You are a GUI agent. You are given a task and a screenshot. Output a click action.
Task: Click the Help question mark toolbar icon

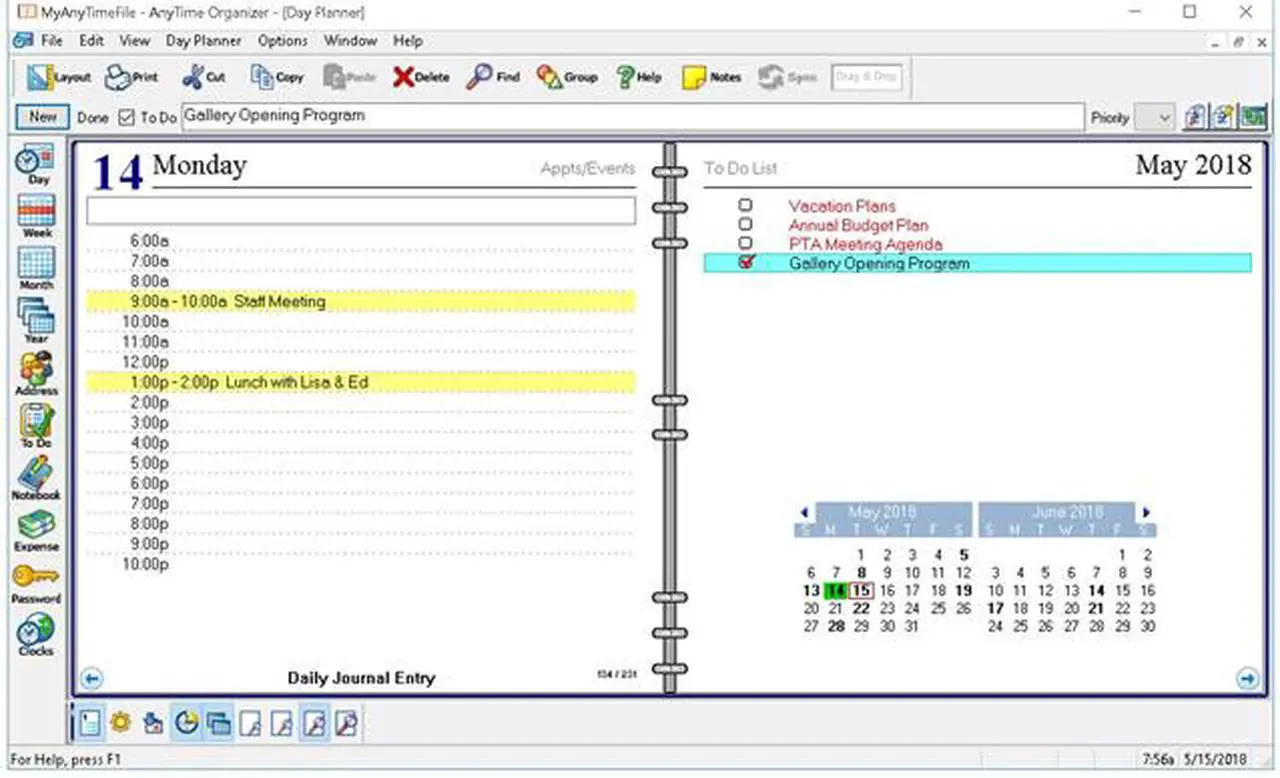[x=639, y=77]
